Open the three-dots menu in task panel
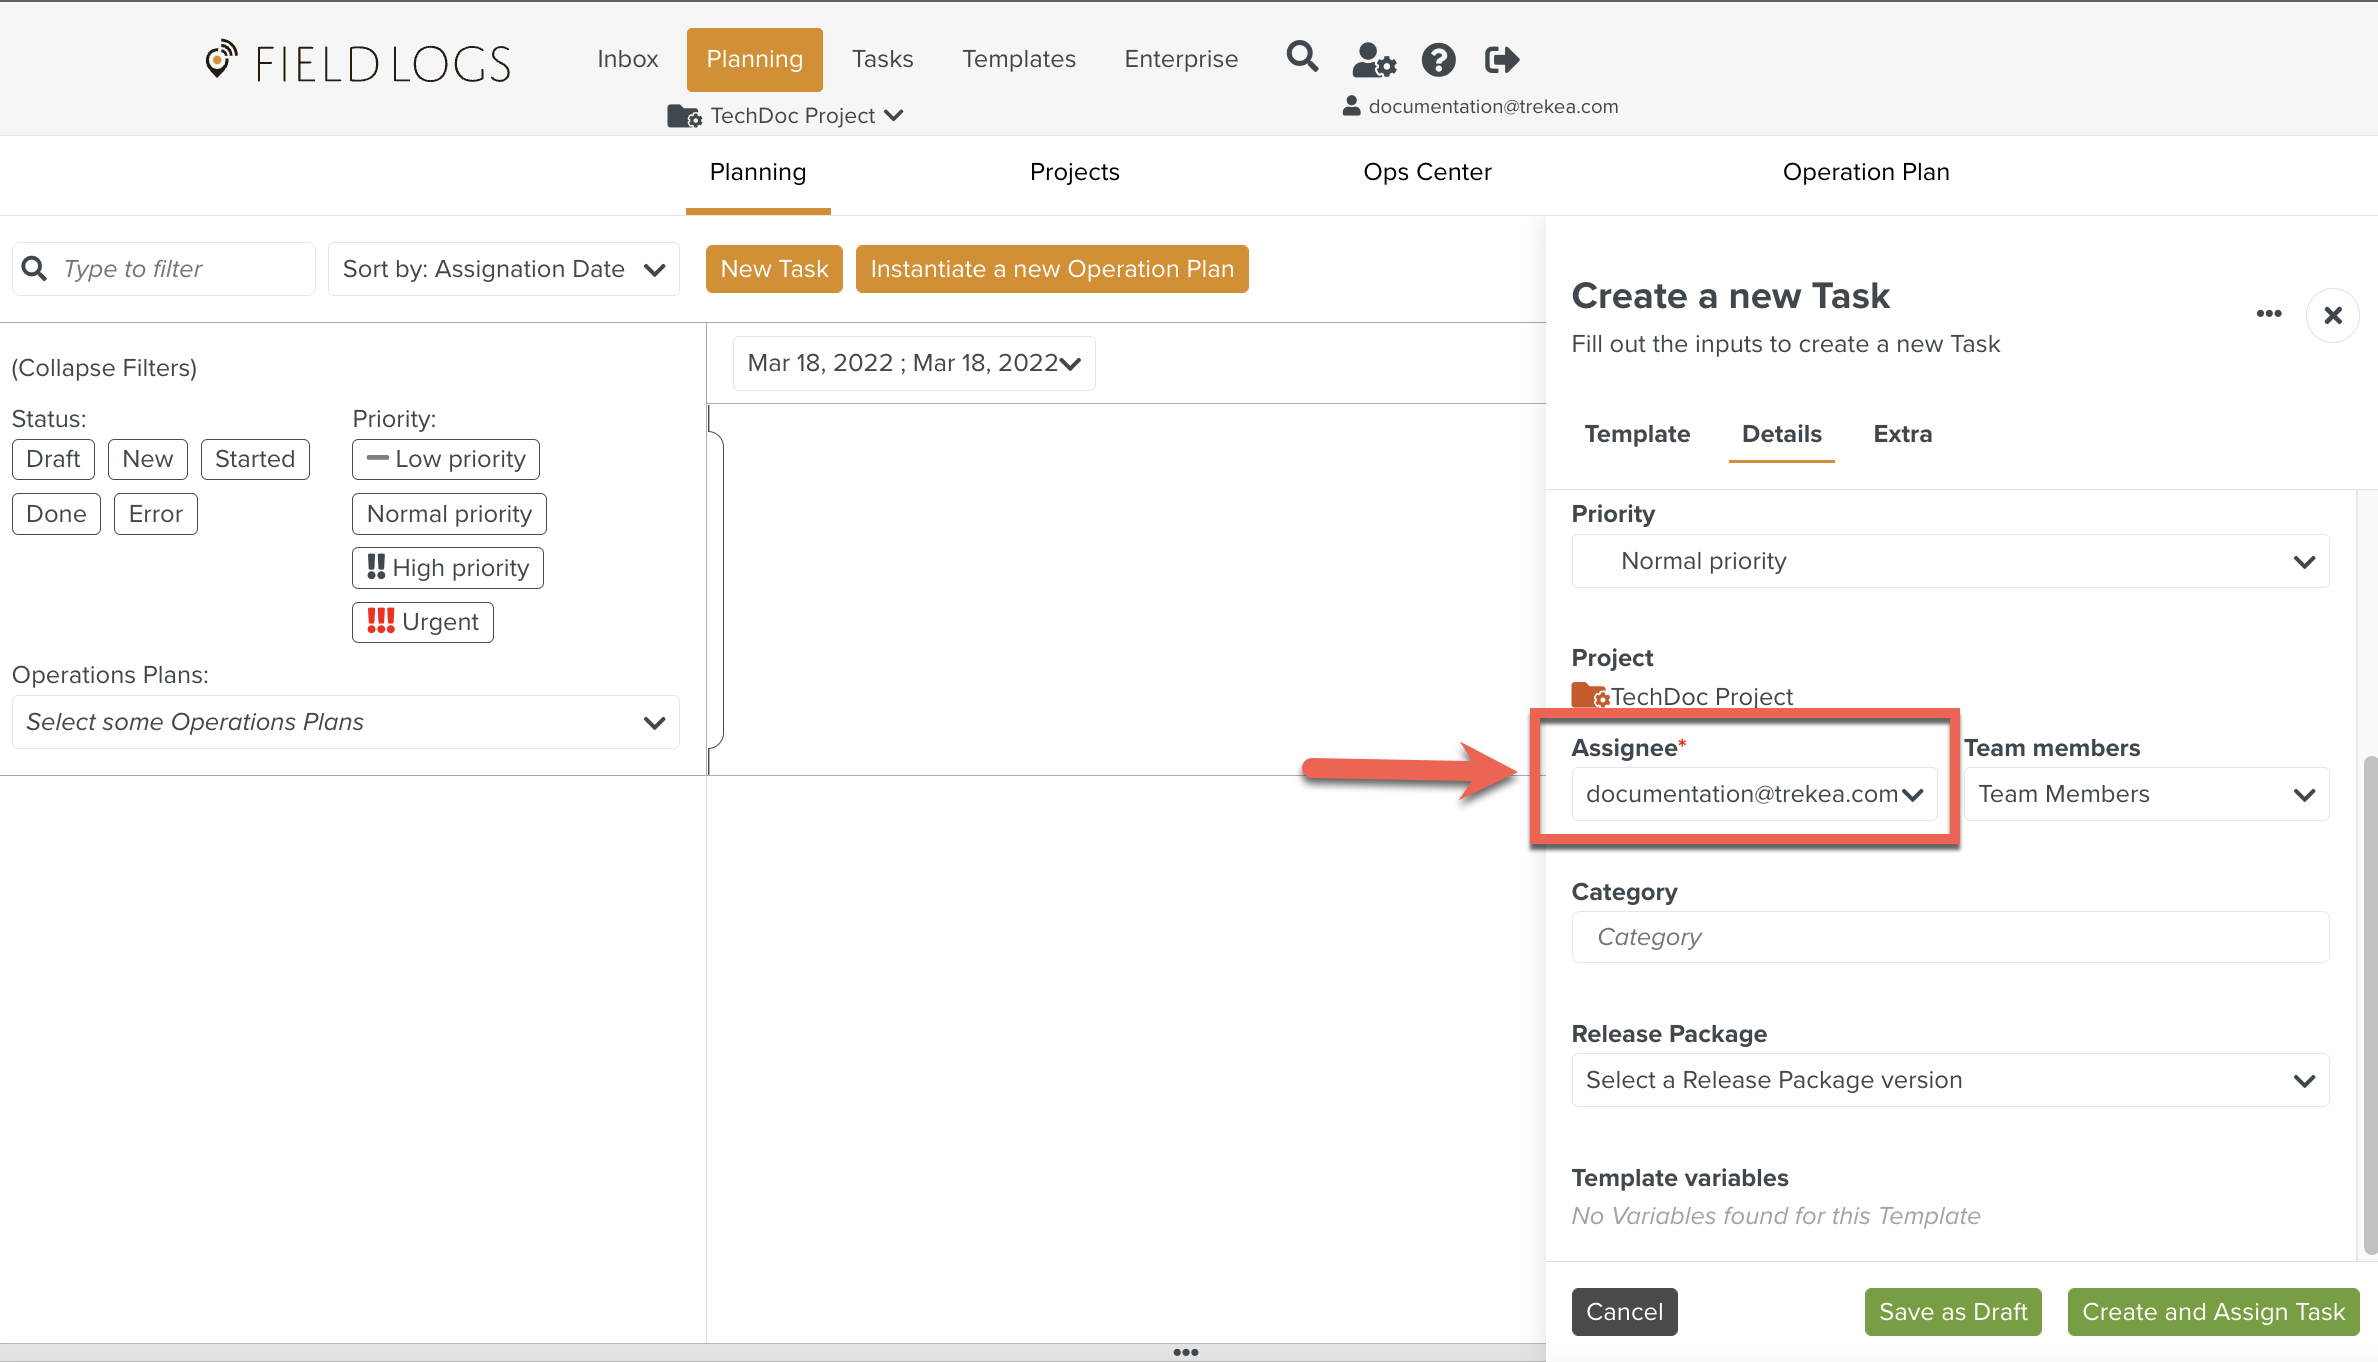The image size is (2378, 1362). (x=2269, y=314)
